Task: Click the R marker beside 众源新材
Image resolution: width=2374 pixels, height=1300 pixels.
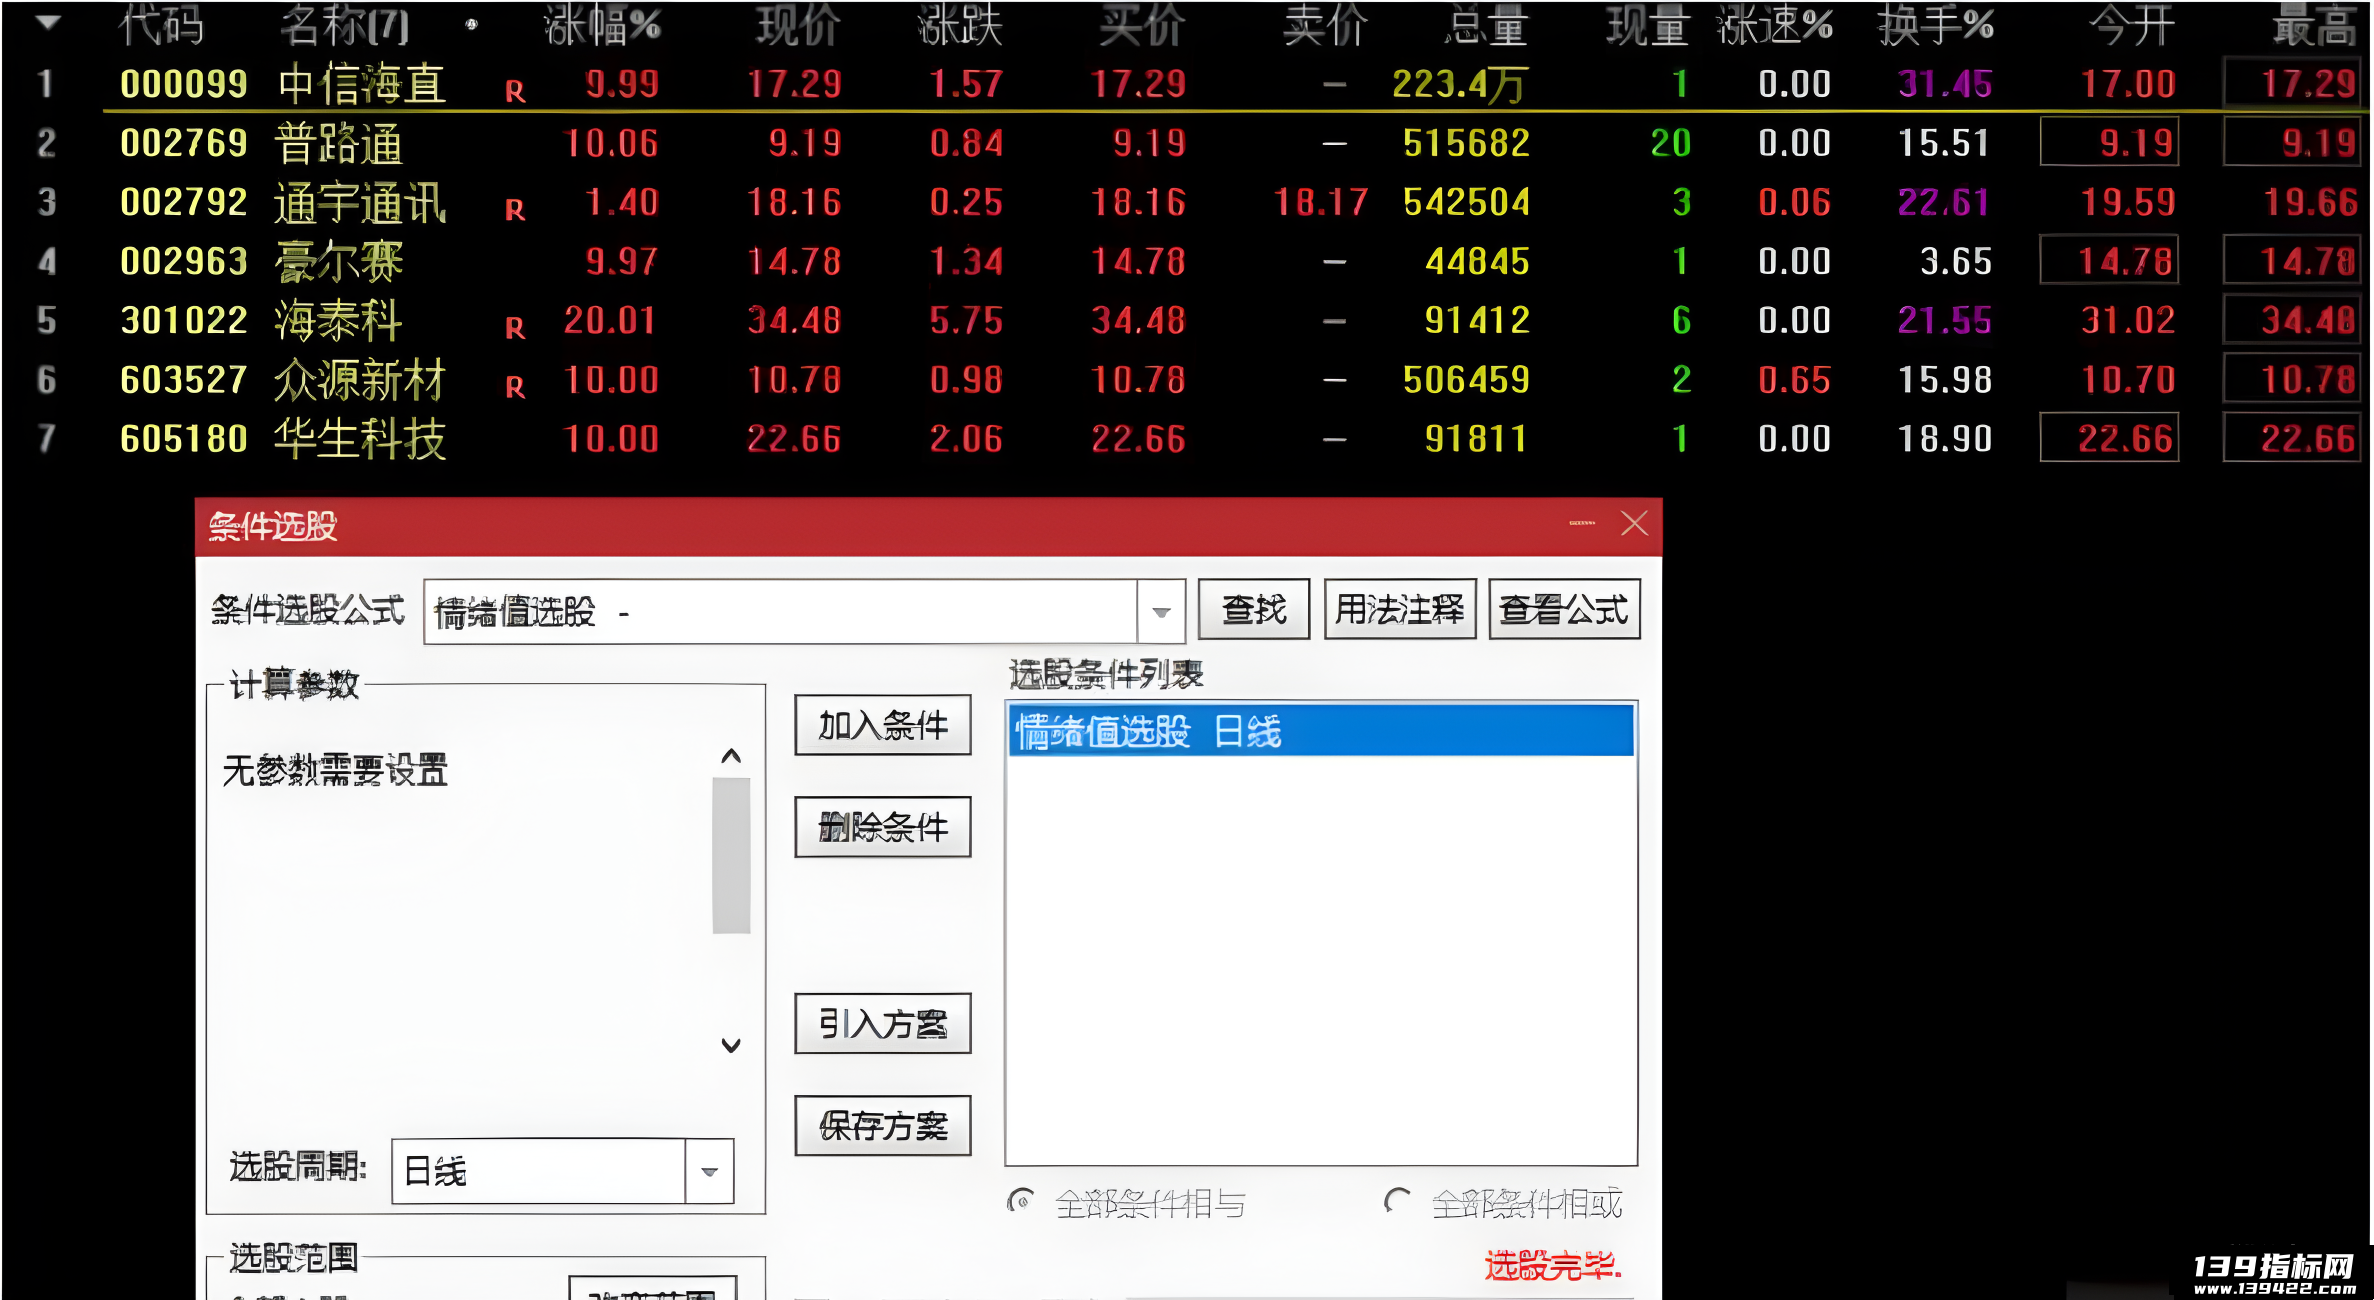Action: click(515, 387)
